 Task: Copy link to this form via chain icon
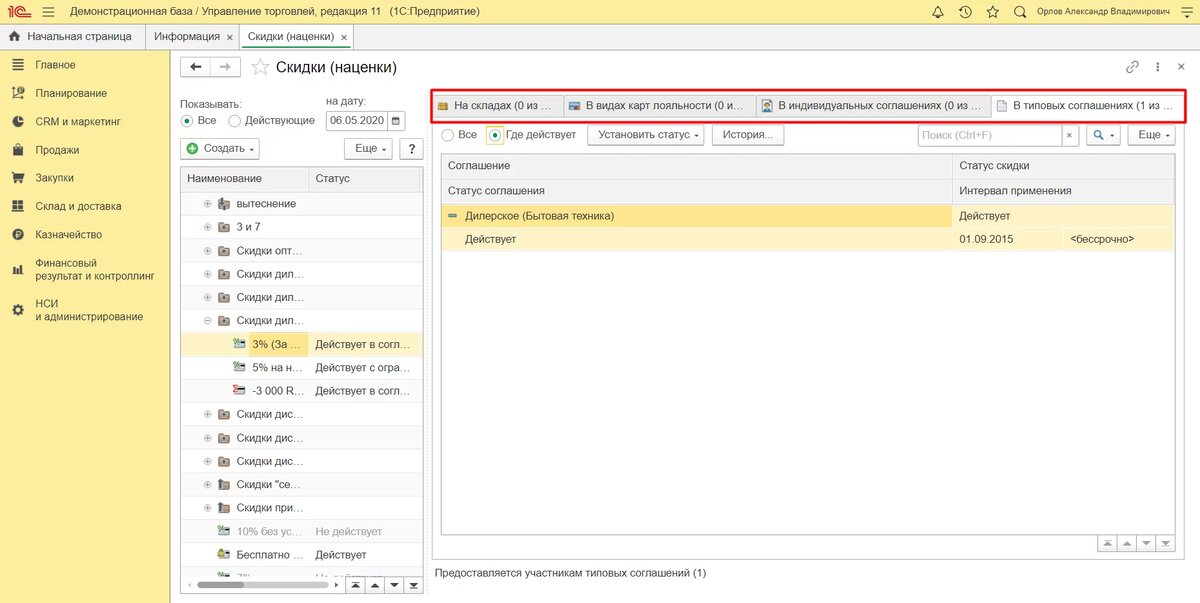(x=1133, y=67)
